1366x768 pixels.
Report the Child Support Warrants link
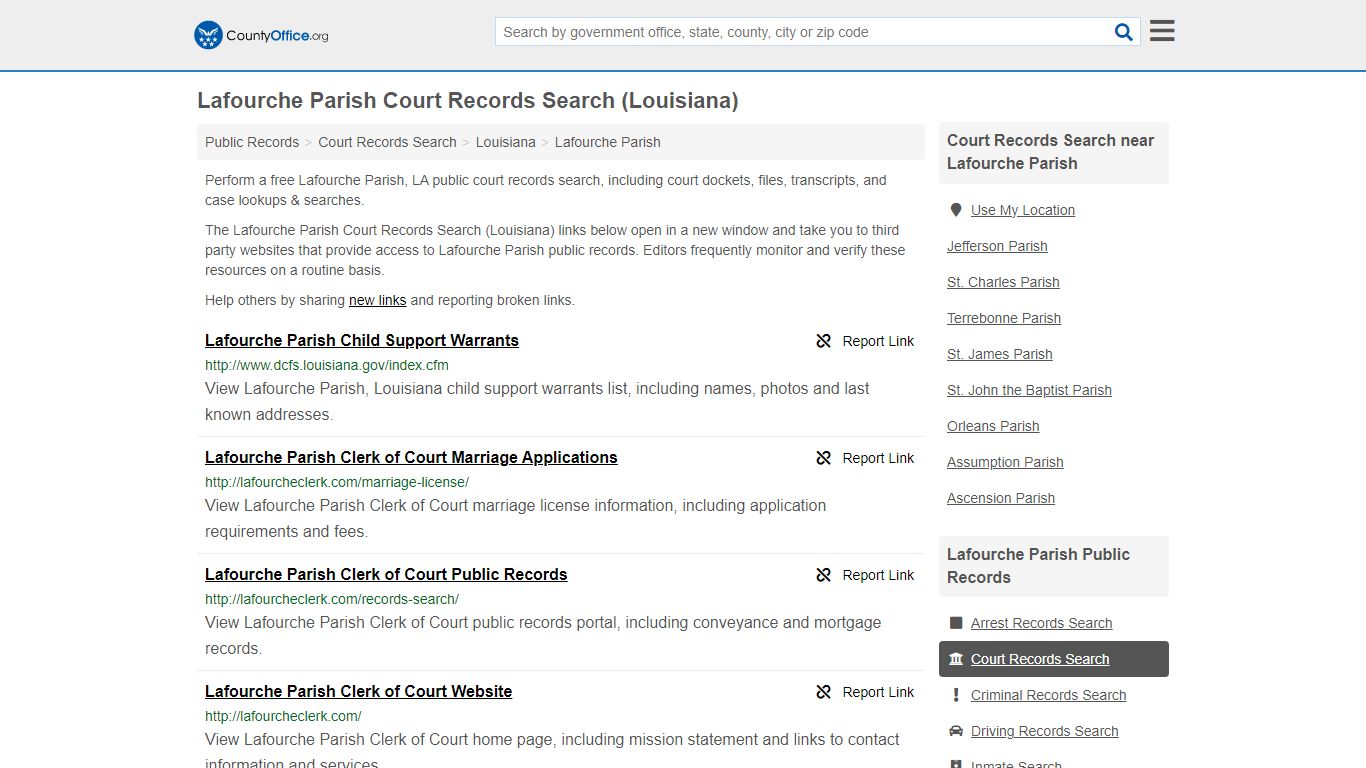point(878,341)
